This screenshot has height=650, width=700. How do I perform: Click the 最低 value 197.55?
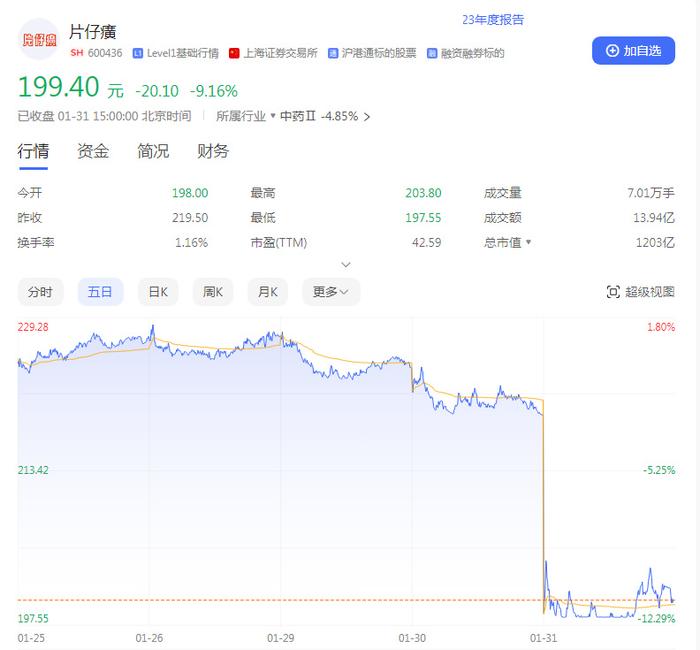tap(423, 218)
